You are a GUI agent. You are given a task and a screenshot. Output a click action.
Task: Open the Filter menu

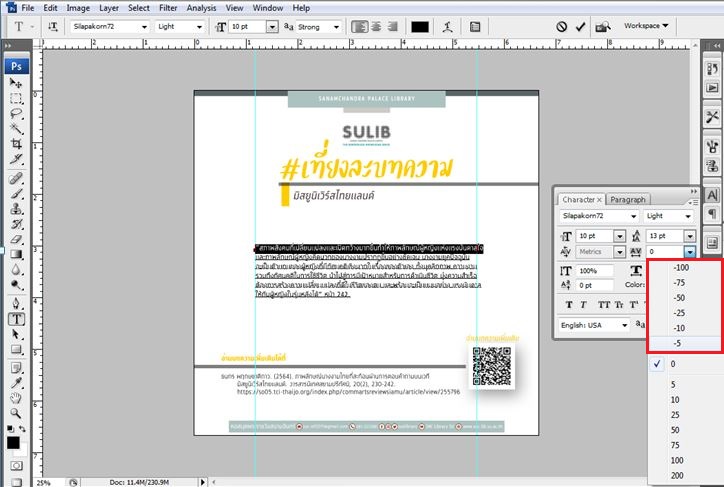pos(168,8)
